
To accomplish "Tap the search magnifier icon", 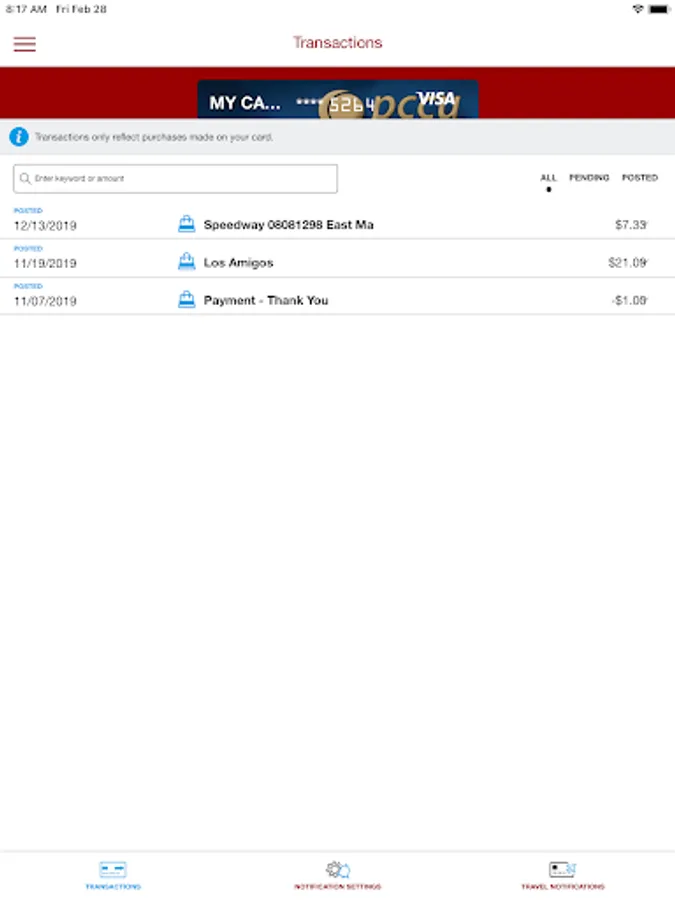I will point(25,179).
